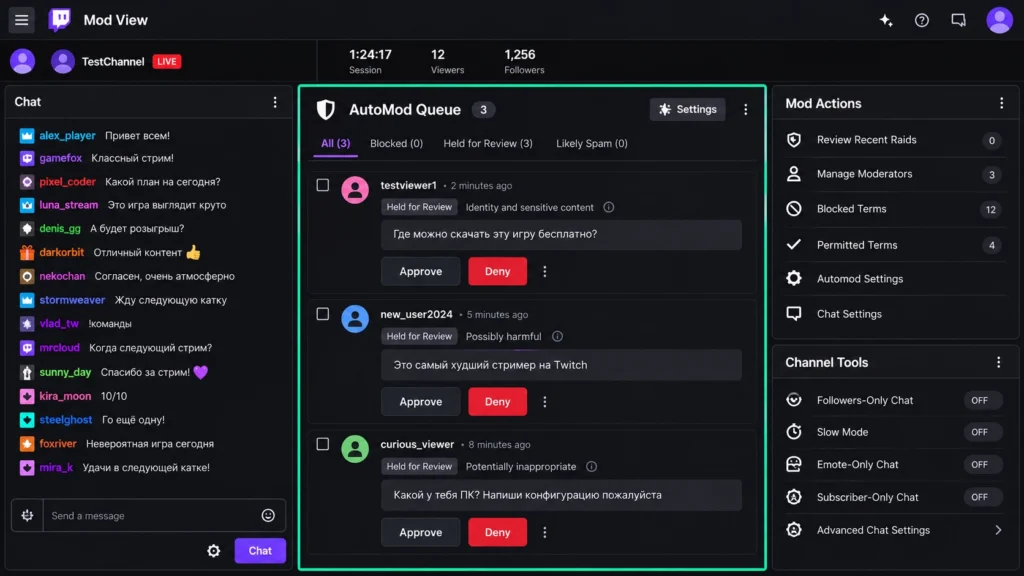Click username alex_player in chat
1024x576 pixels.
click(x=67, y=136)
